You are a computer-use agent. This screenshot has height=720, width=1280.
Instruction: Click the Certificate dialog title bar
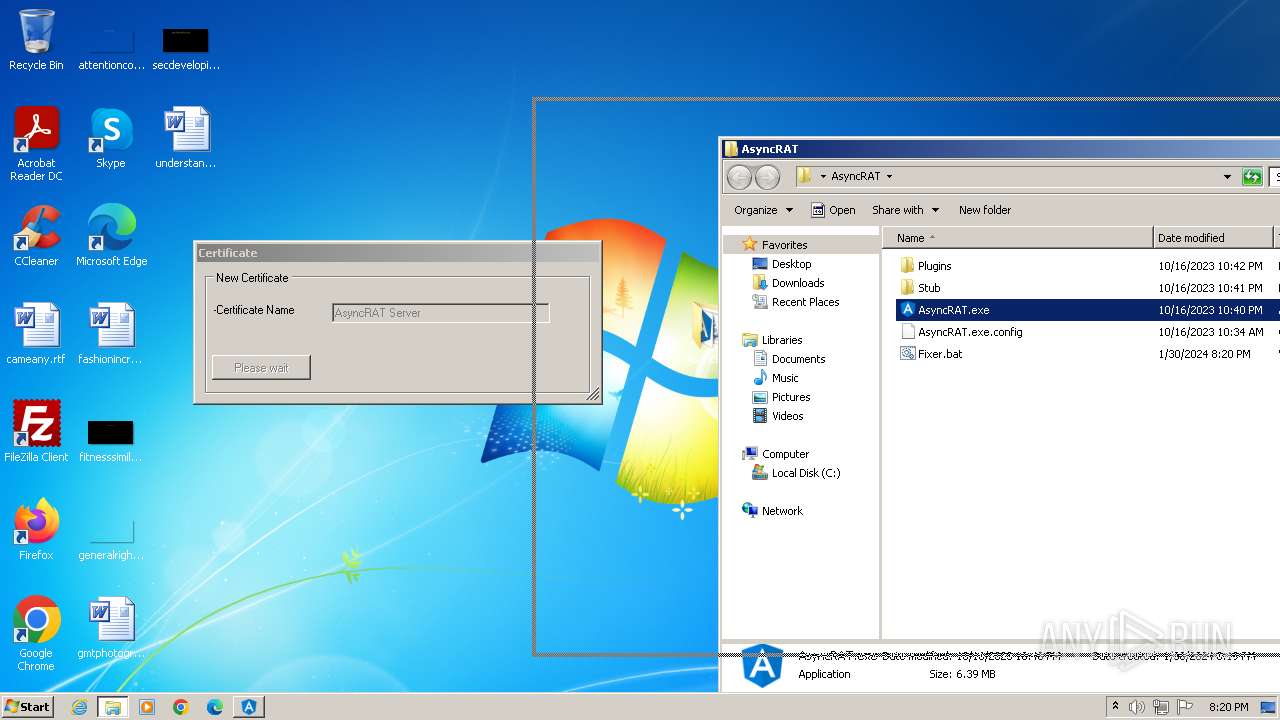tap(397, 253)
